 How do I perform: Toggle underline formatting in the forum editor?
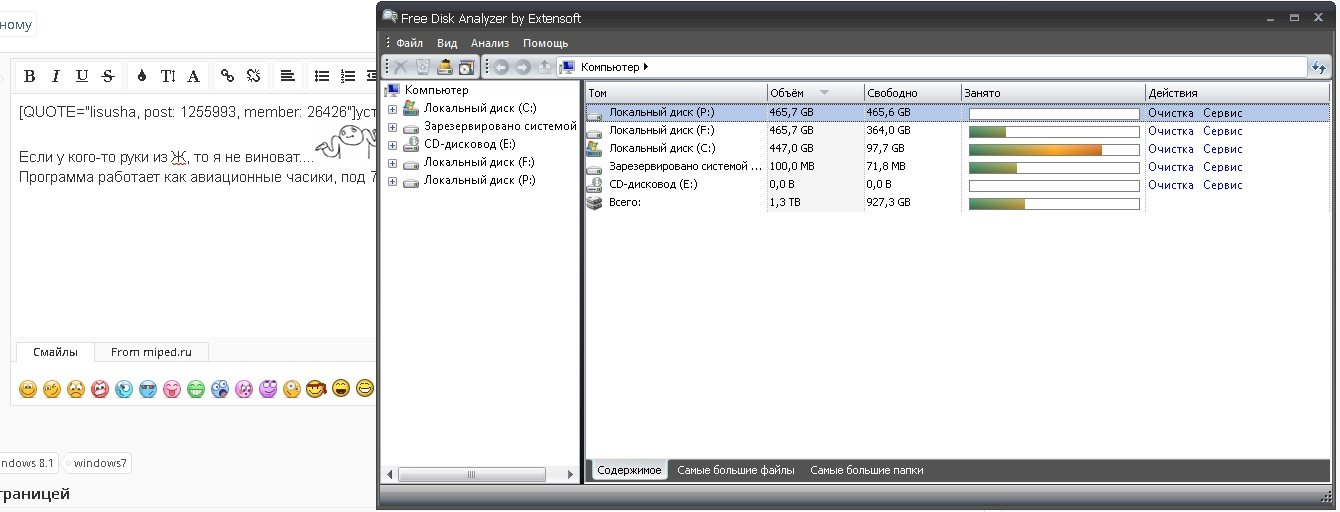(82, 76)
